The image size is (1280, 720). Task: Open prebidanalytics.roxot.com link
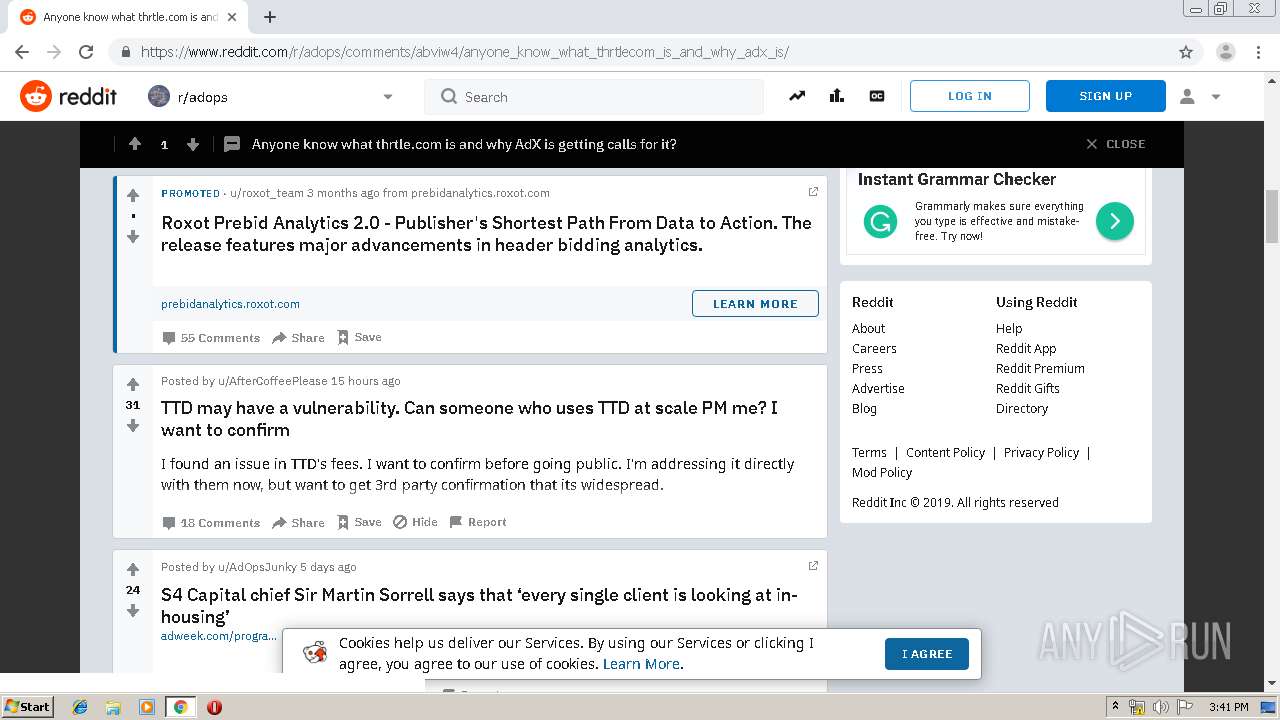[230, 304]
